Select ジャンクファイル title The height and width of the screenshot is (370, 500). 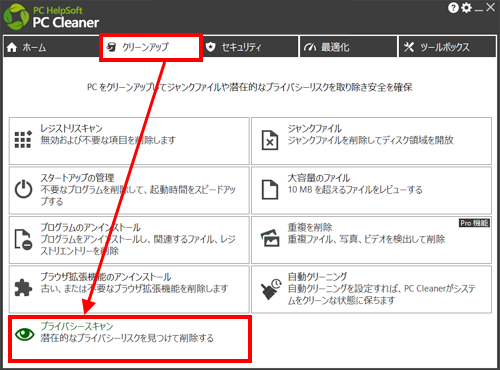(315, 128)
